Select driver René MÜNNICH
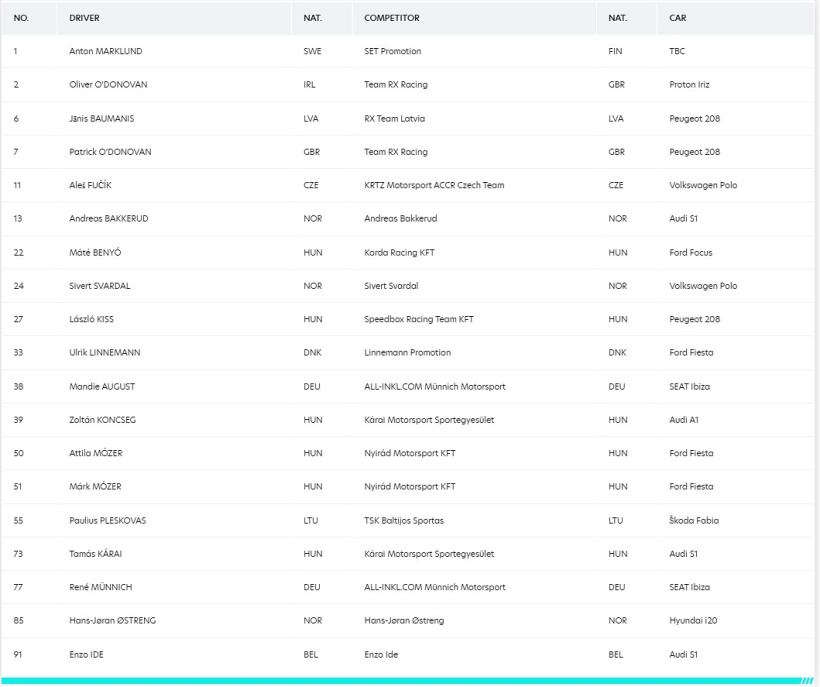The height and width of the screenshot is (687, 820). pos(101,587)
